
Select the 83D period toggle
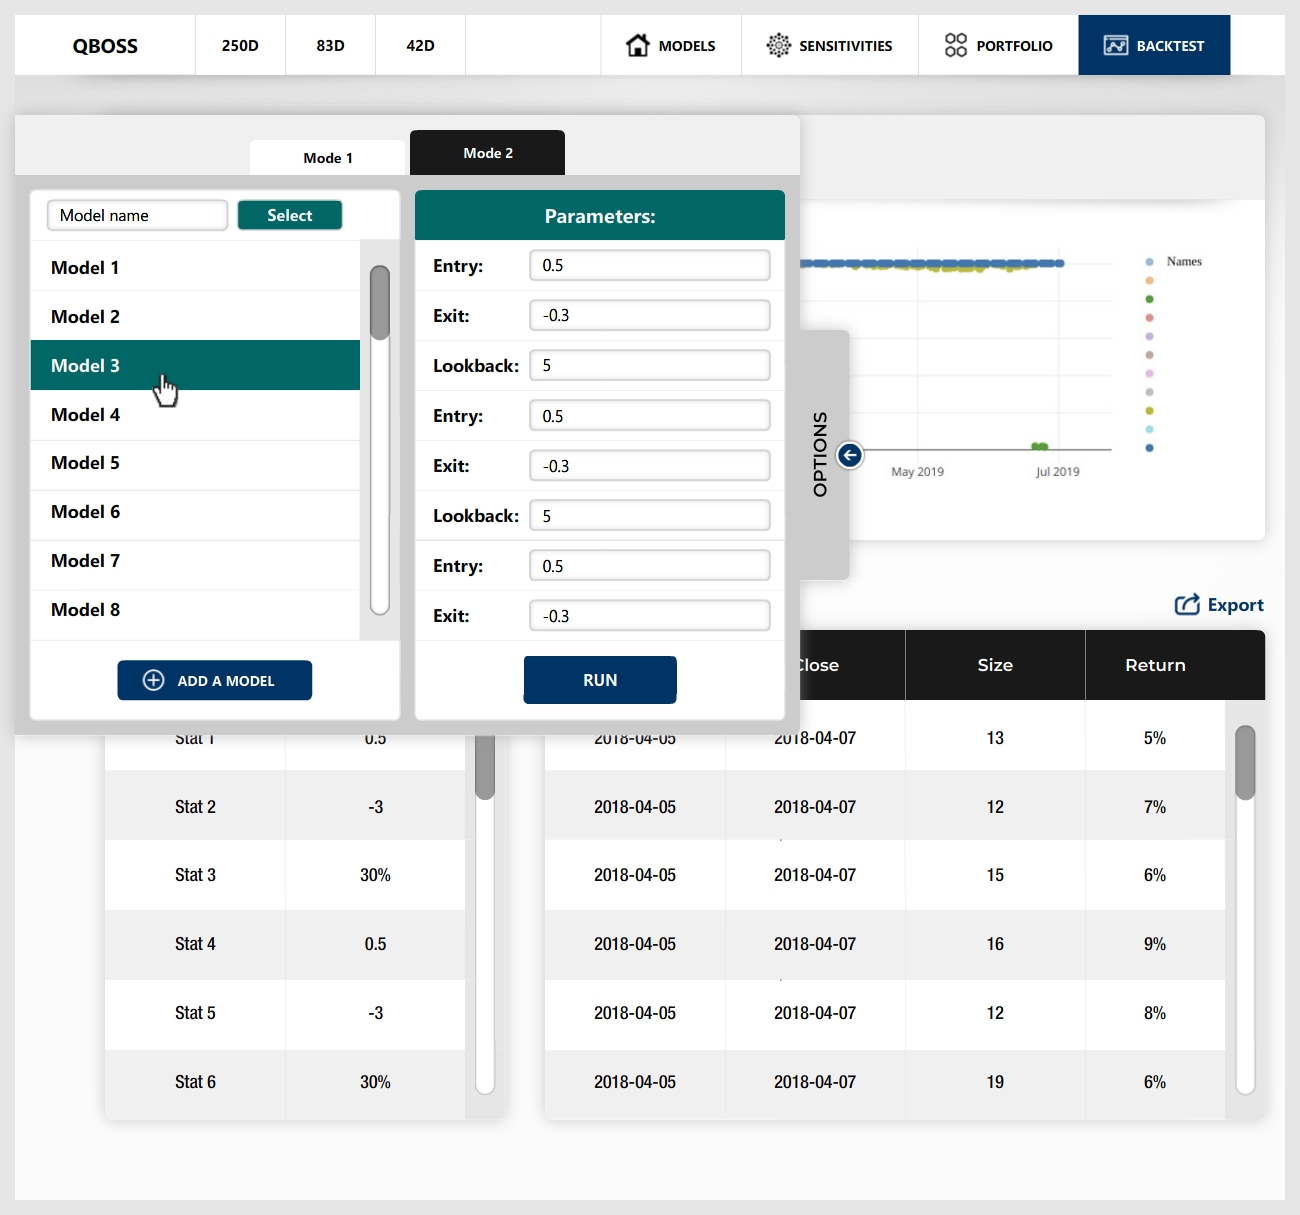click(x=330, y=45)
